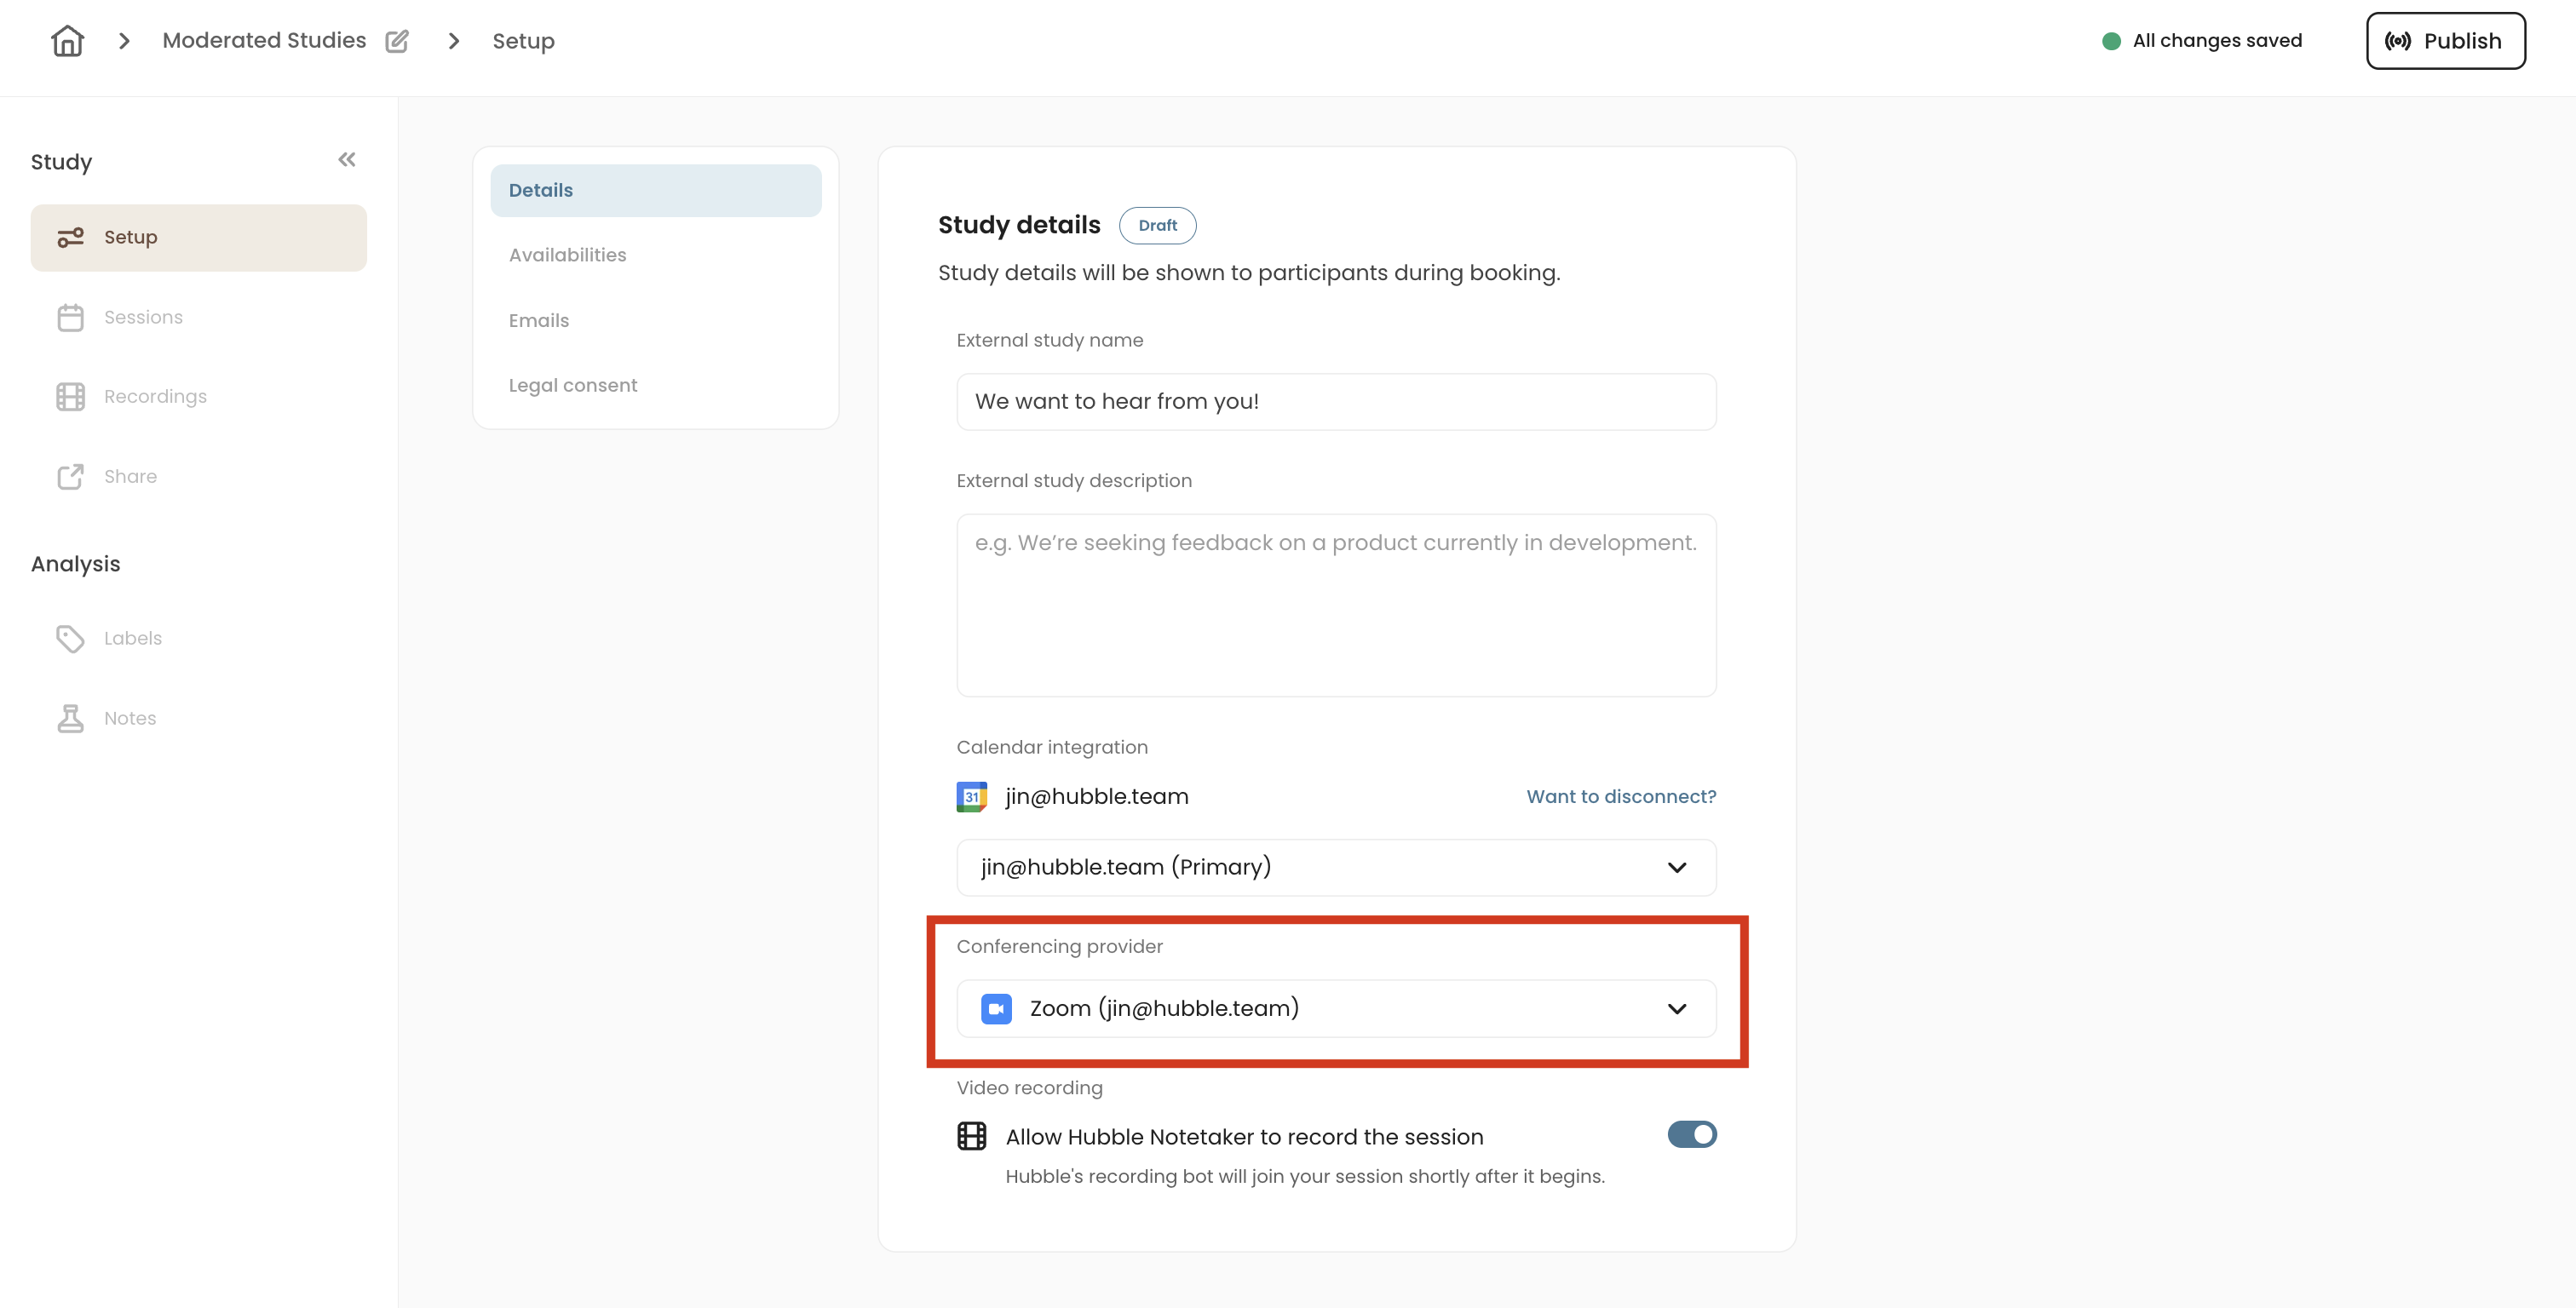
Task: Click Moderated Studies breadcrumb
Action: (x=264, y=41)
